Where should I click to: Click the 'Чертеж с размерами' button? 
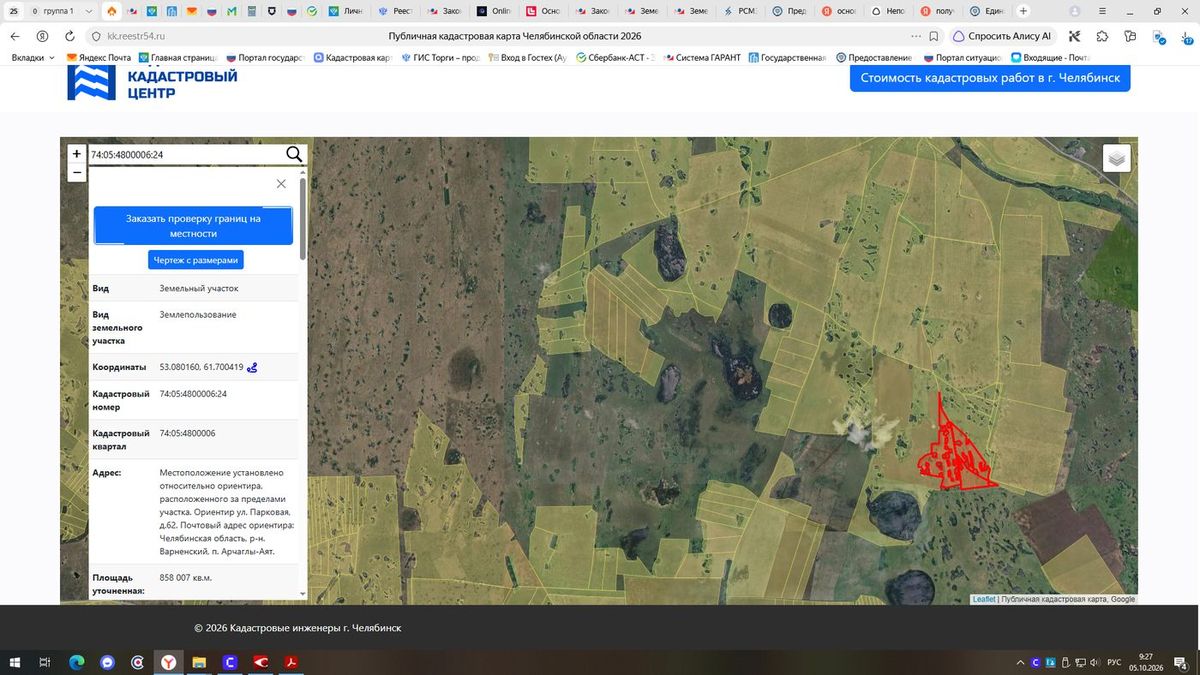click(x=196, y=260)
